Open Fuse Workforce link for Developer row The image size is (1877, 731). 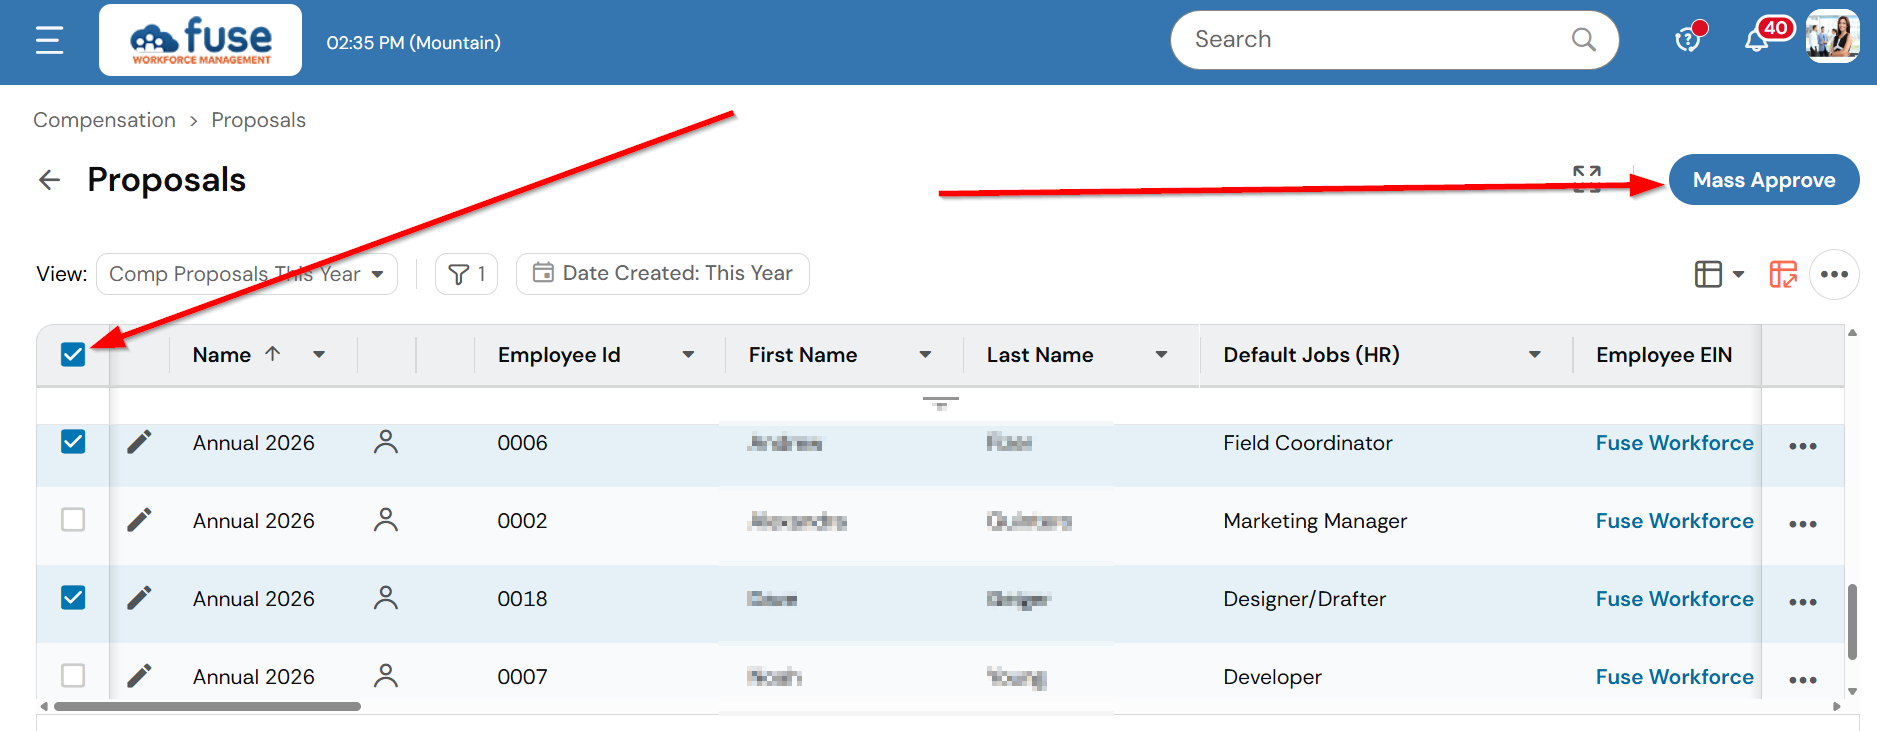click(1674, 677)
